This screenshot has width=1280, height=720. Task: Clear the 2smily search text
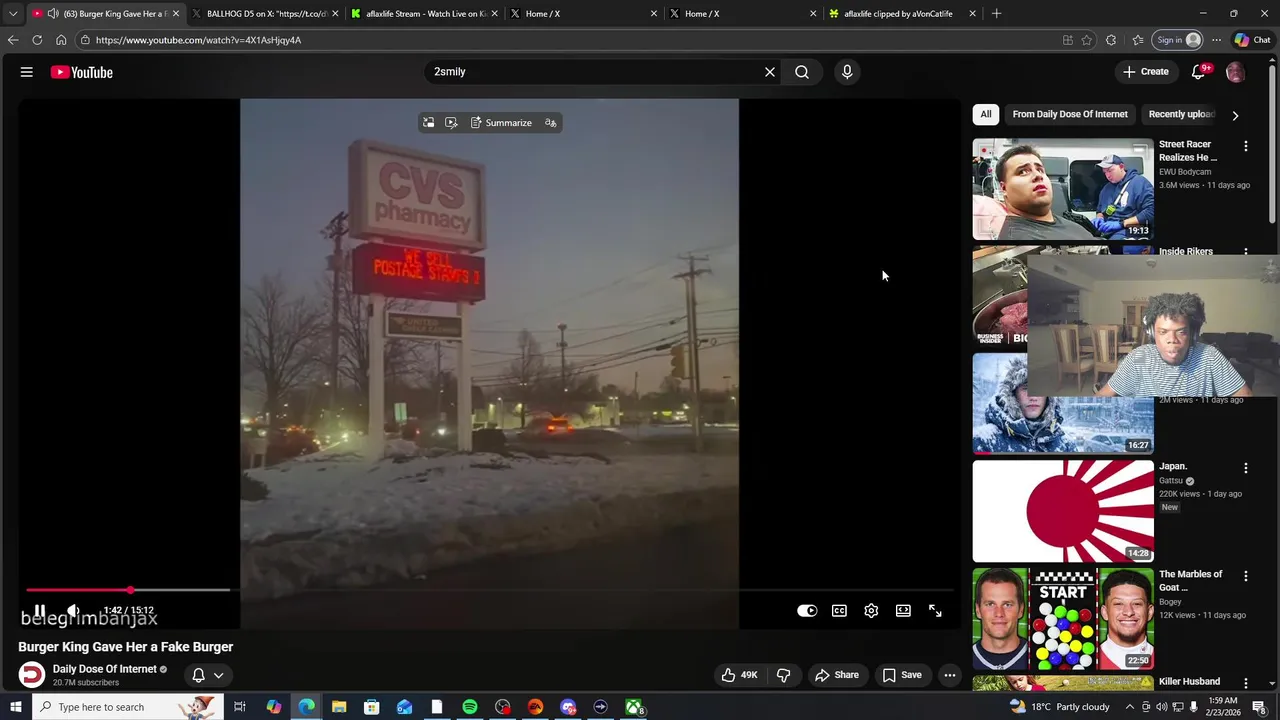[x=770, y=72]
